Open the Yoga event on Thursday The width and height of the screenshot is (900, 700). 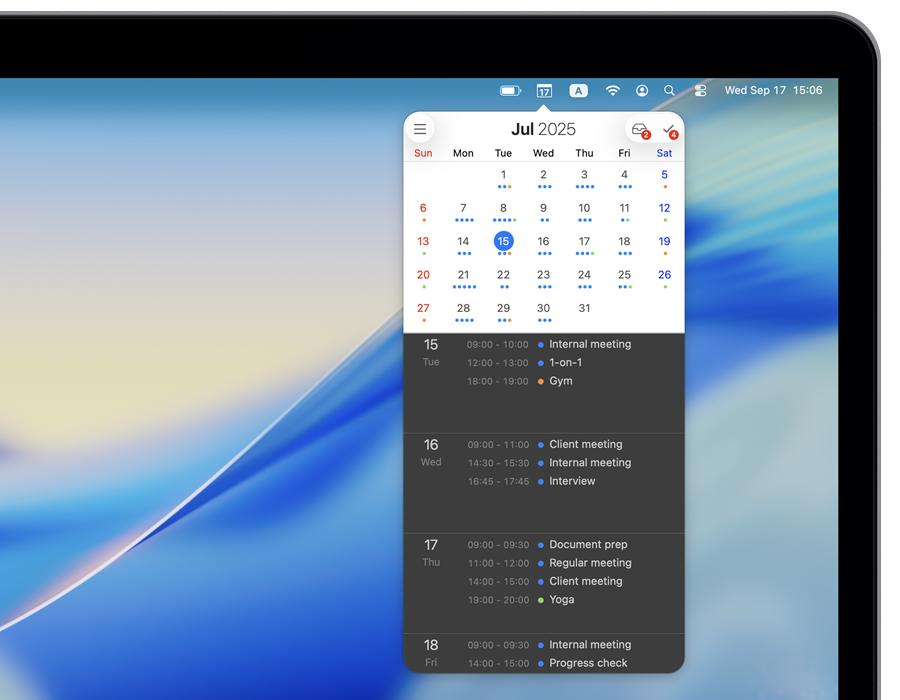click(562, 600)
